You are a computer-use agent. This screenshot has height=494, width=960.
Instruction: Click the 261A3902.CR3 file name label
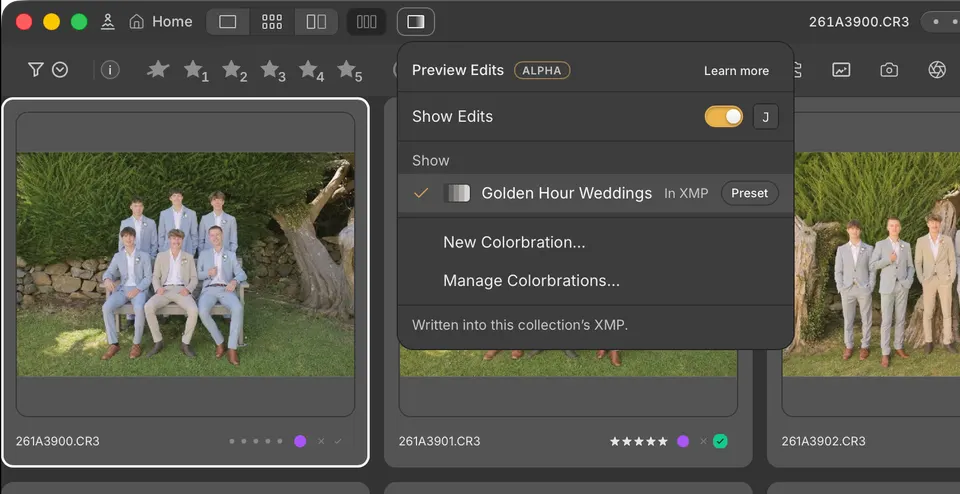click(823, 441)
